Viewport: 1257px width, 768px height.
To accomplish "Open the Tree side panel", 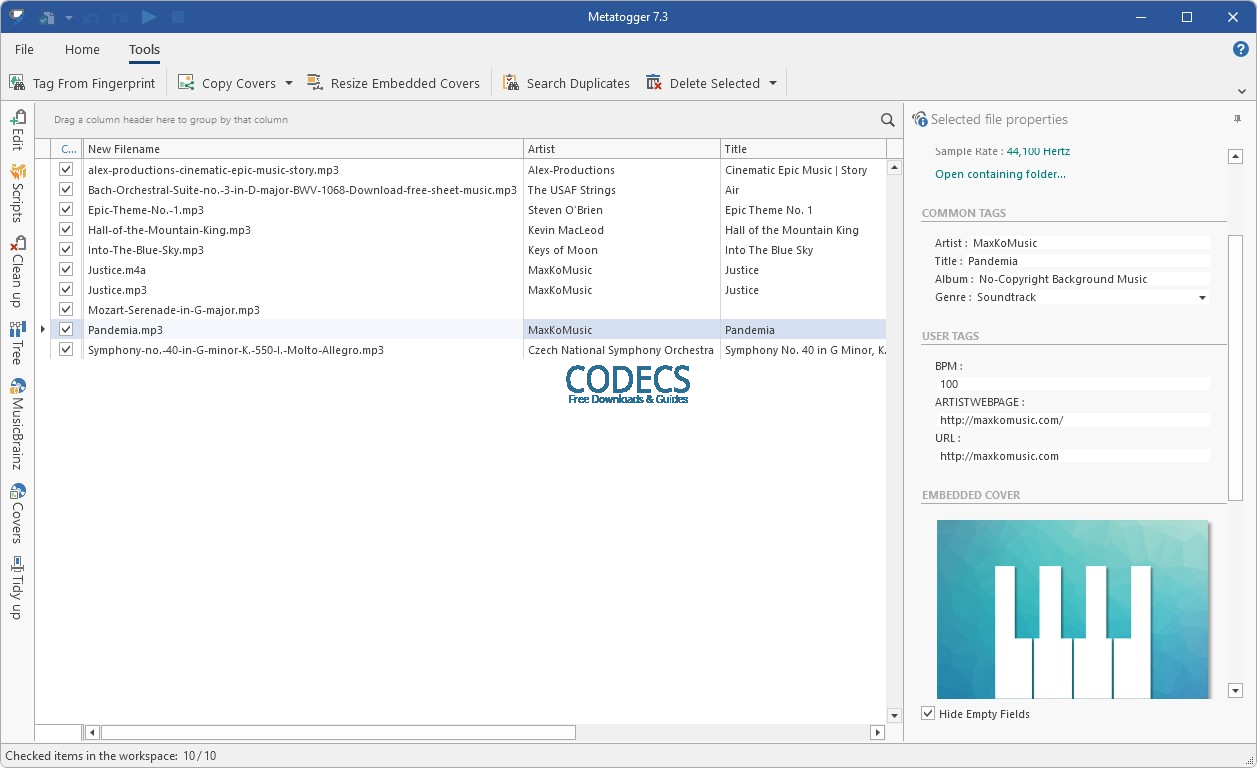I will click(17, 343).
